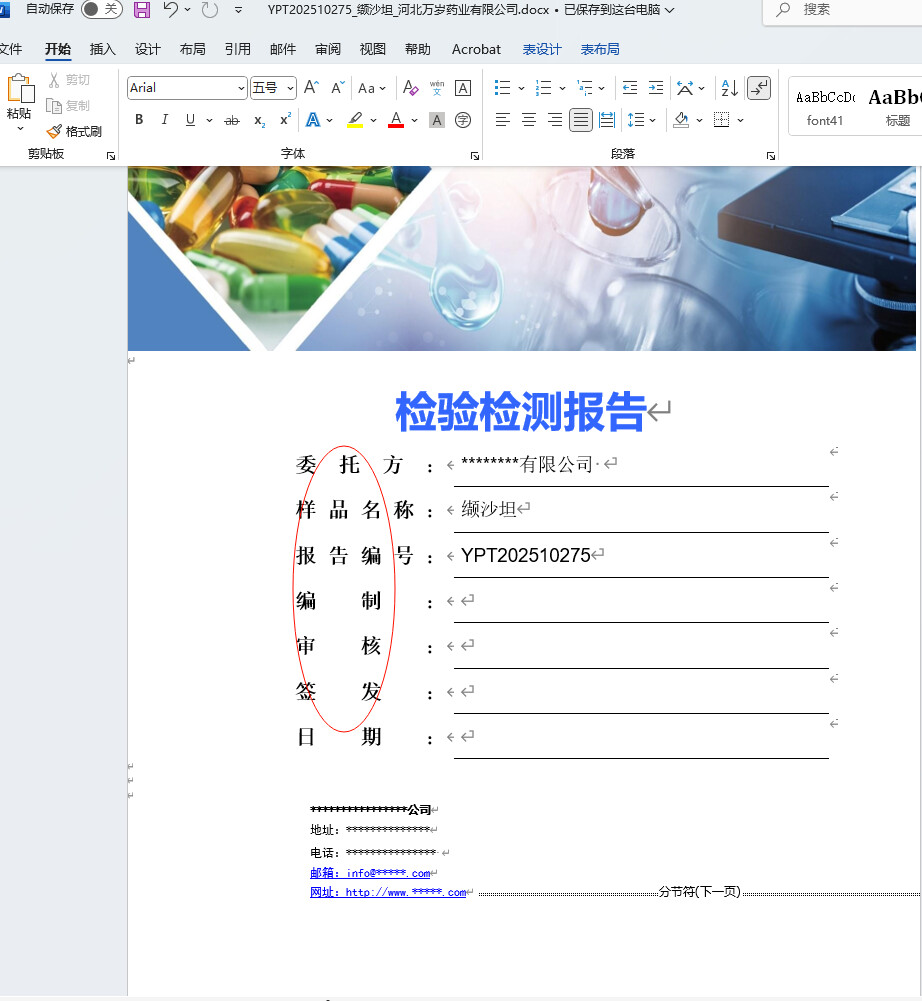Toggle AutoSave (自动保存) switch
This screenshot has height=1001, width=922.
click(102, 9)
